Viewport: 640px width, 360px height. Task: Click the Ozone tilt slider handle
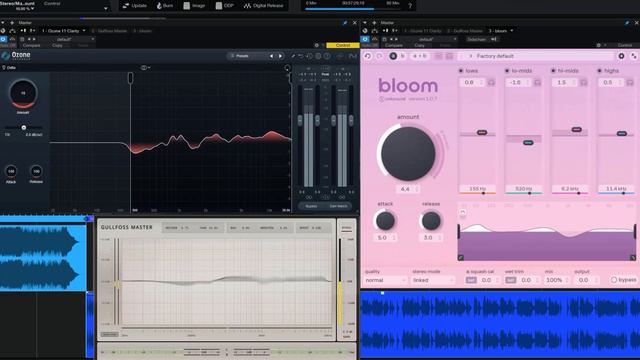(x=24, y=128)
